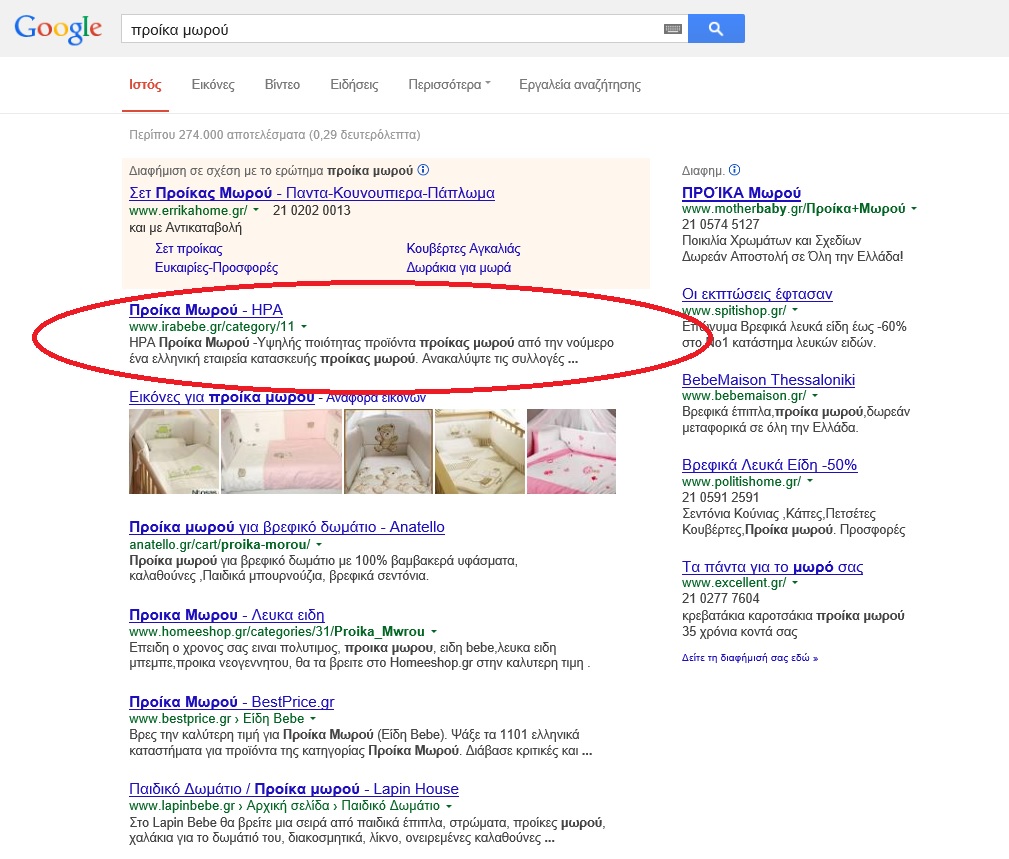Image resolution: width=1009 pixels, height=859 pixels.
Task: Click the result count text Περίπου 274.000 αποτελέσματα
Action: pyautogui.click(x=275, y=134)
